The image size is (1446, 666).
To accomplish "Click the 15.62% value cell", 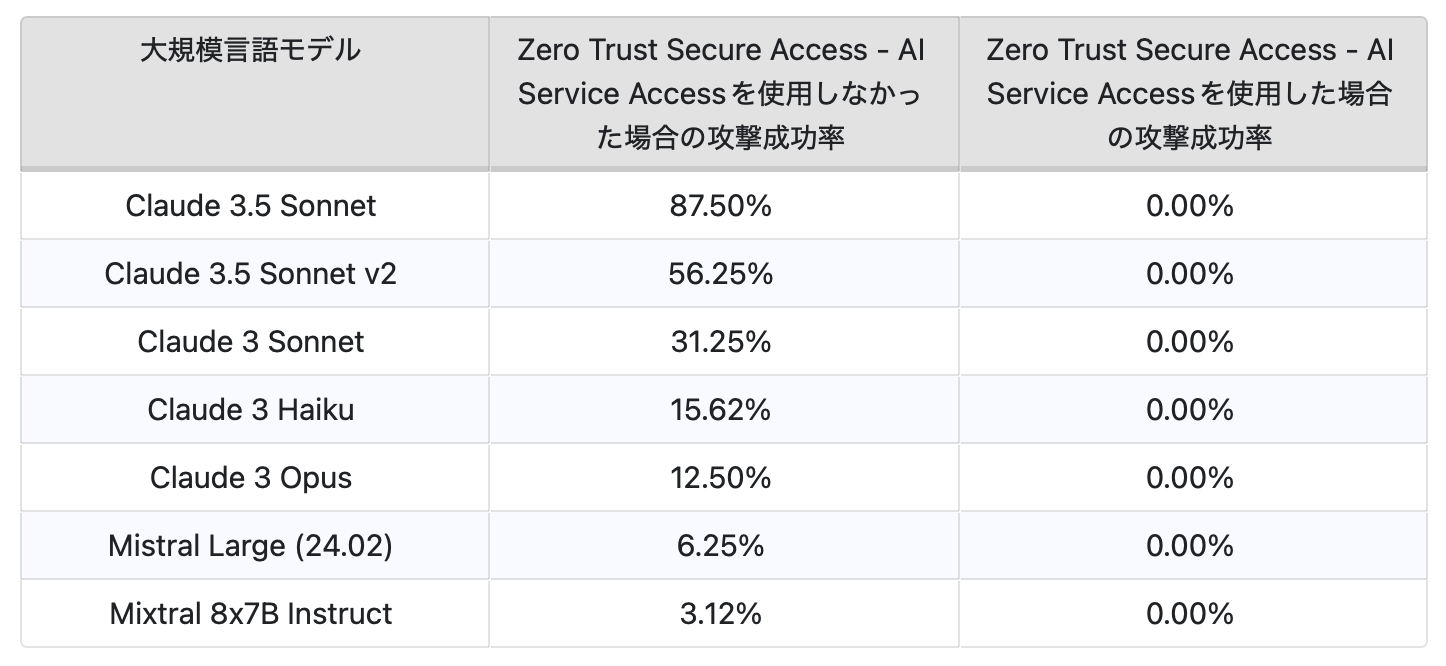I will [x=721, y=410].
